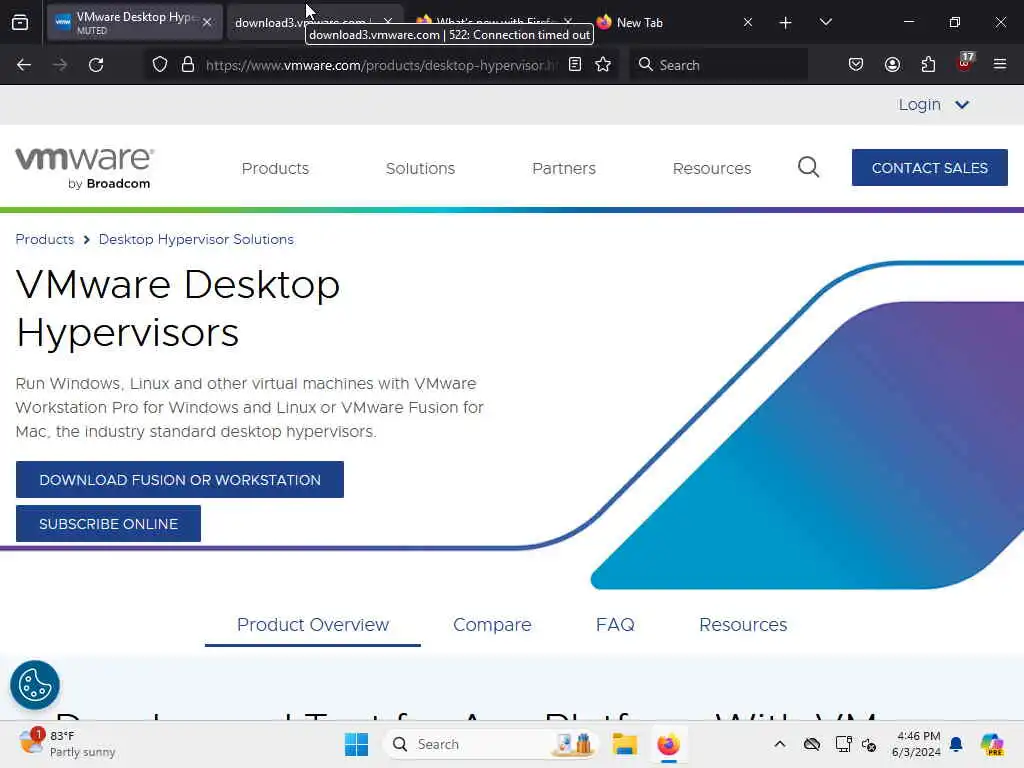Bookmark this page with star icon
This screenshot has height=768, width=1024.
pyautogui.click(x=603, y=65)
